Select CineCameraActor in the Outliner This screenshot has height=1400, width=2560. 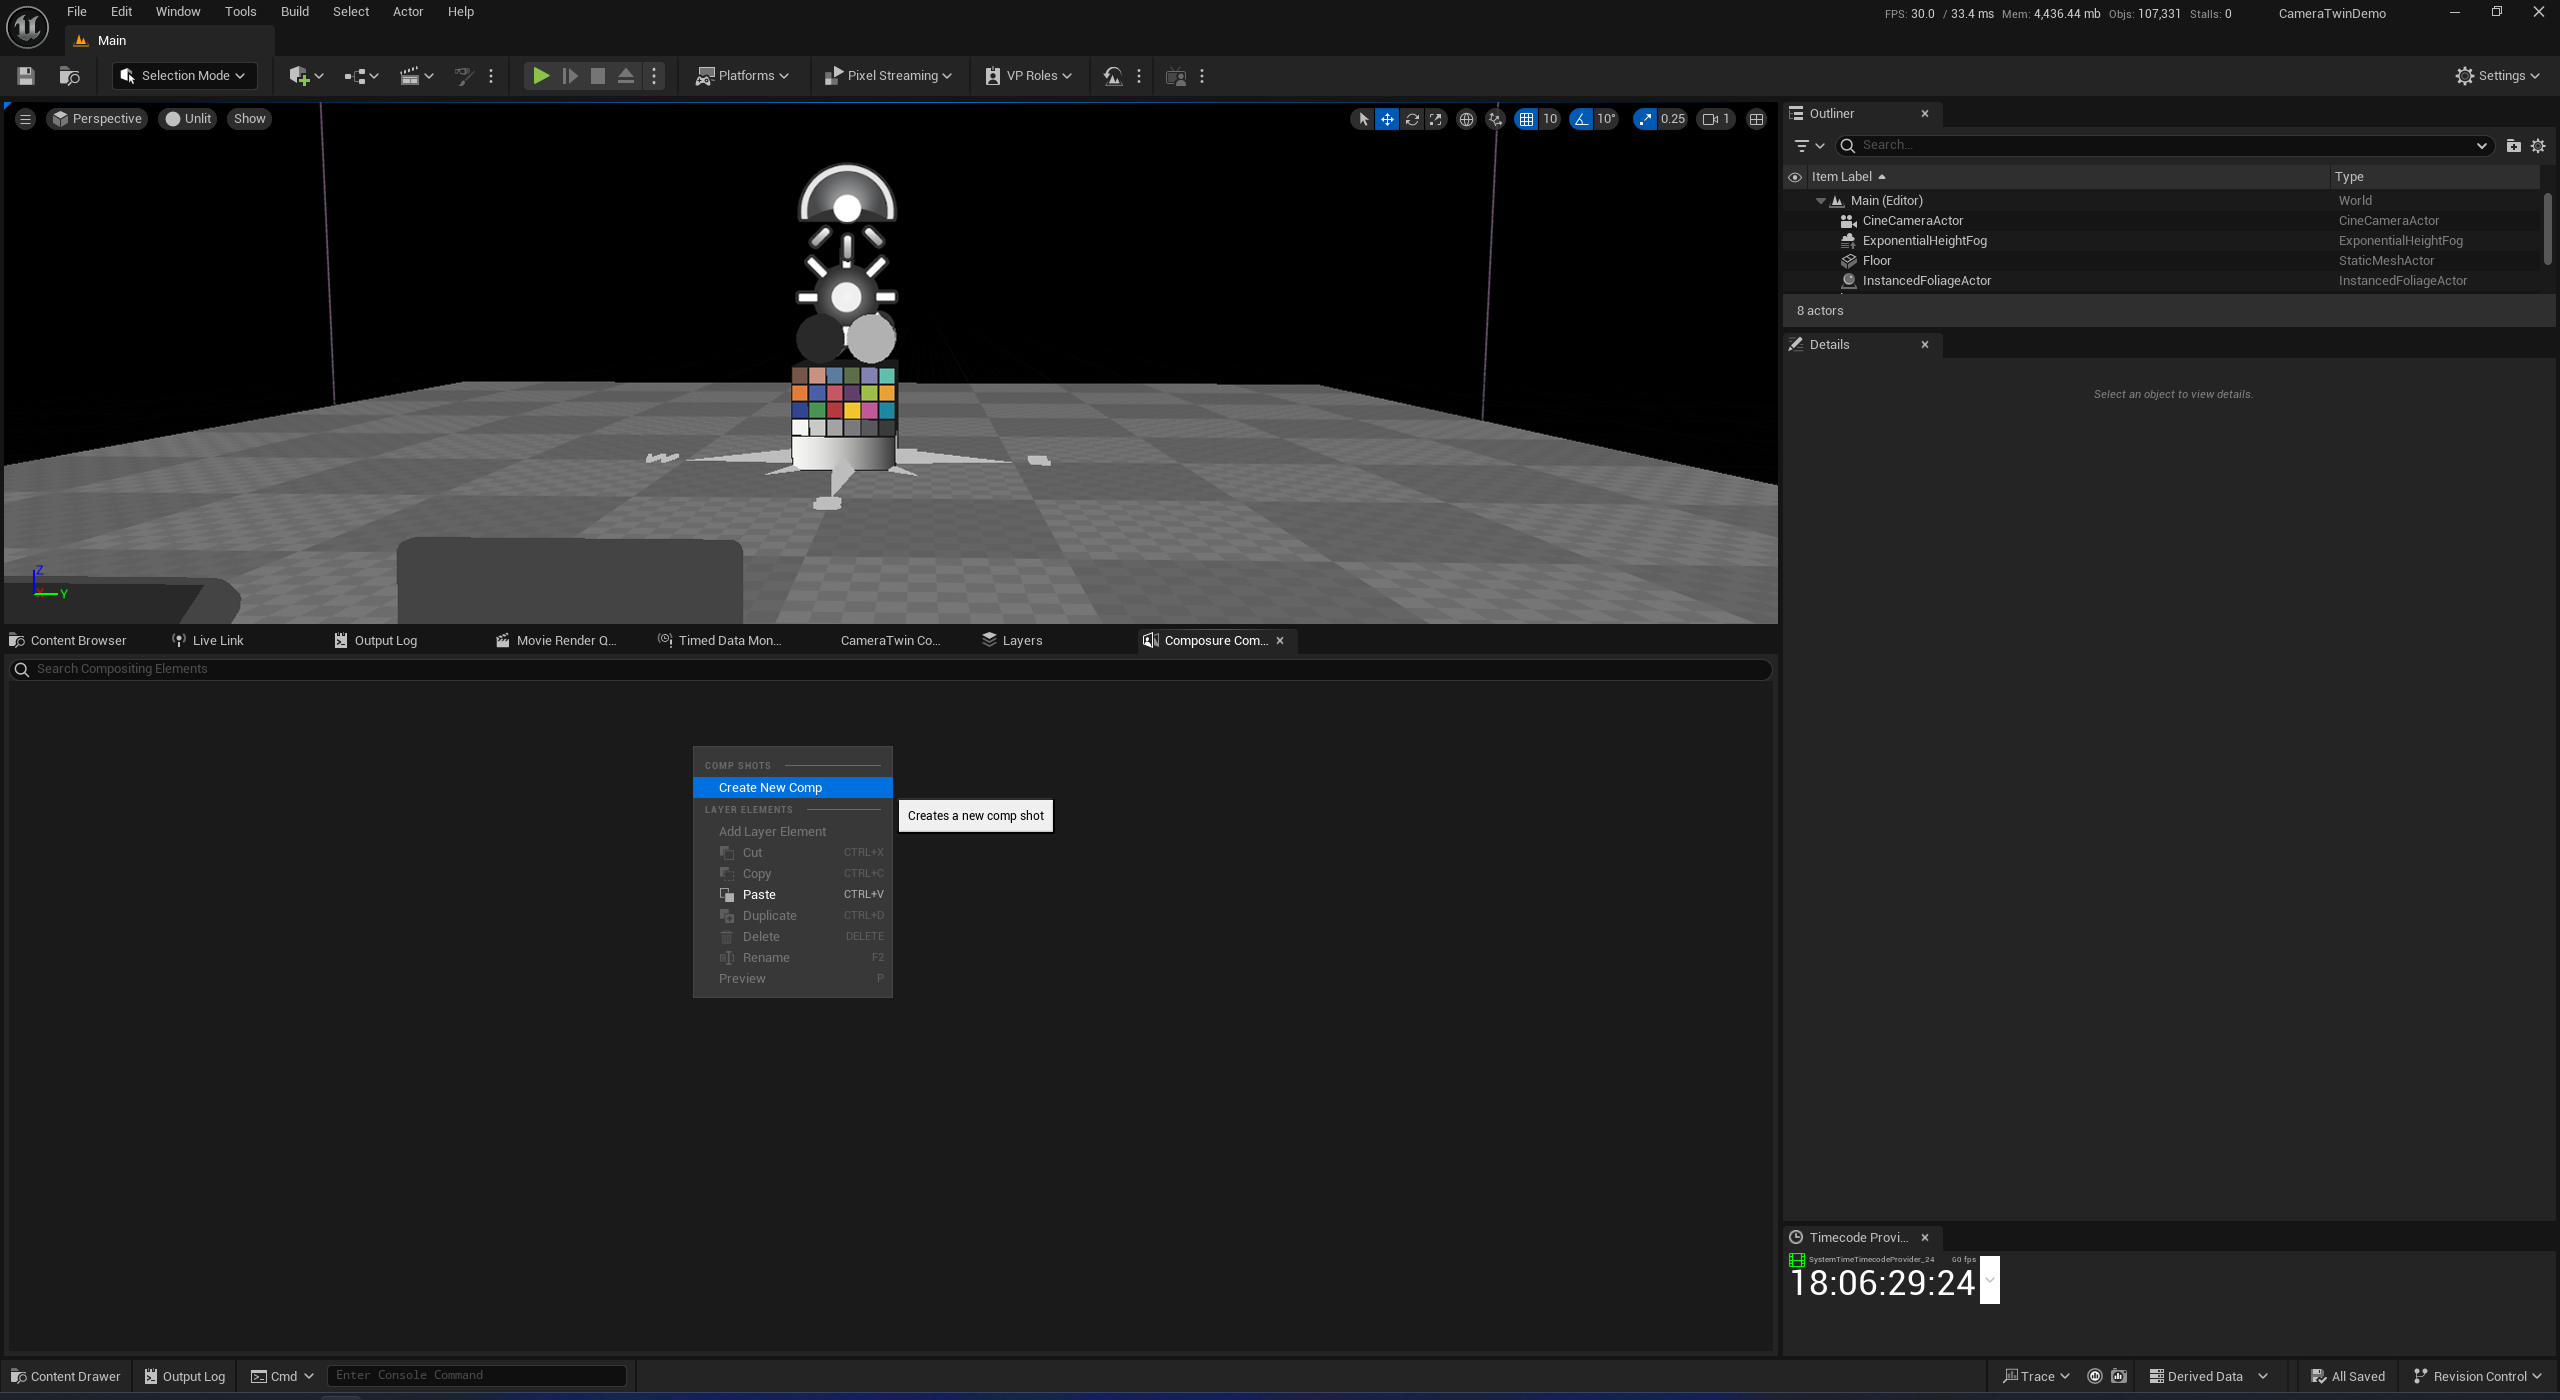tap(1912, 221)
